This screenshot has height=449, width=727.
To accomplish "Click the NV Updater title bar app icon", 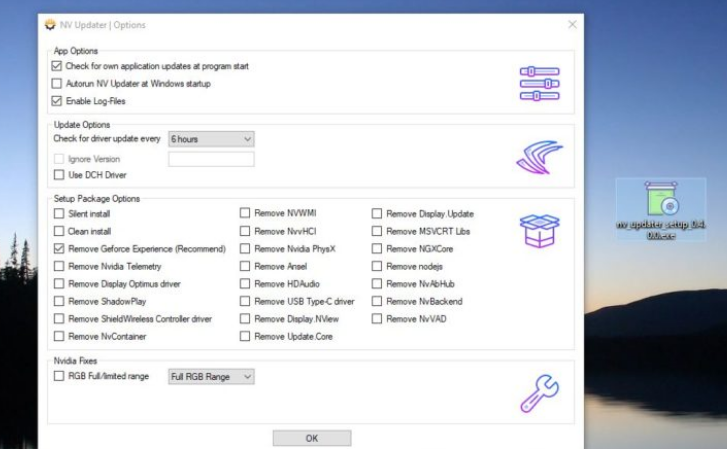I will tap(50, 25).
